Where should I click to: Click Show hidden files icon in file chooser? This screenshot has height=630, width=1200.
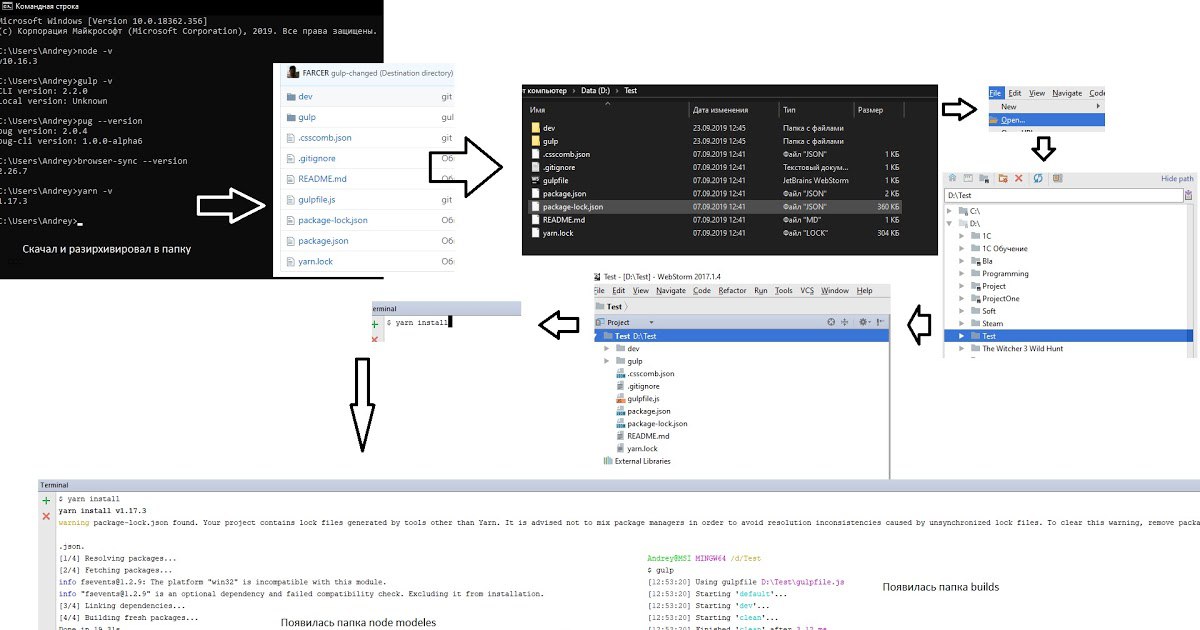point(1058,178)
